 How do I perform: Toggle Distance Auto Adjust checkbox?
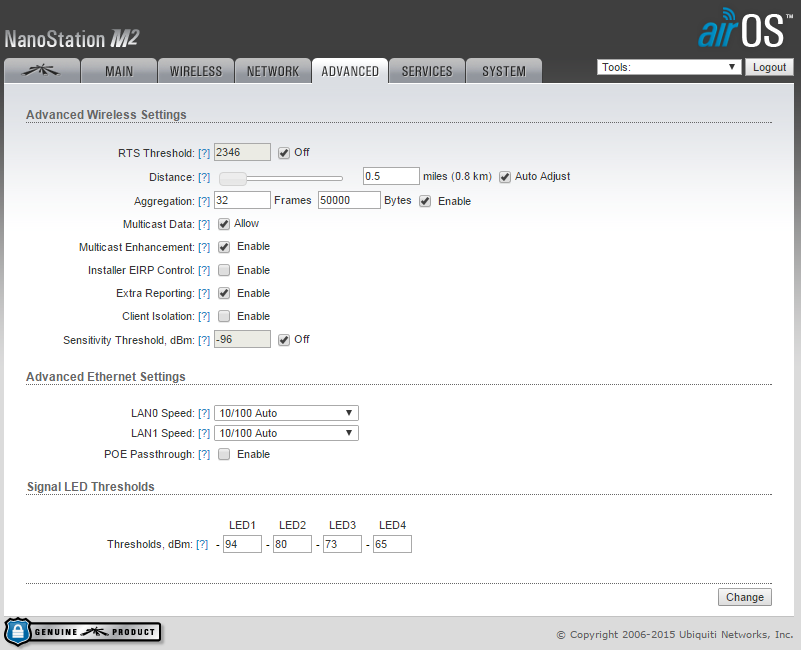(505, 177)
